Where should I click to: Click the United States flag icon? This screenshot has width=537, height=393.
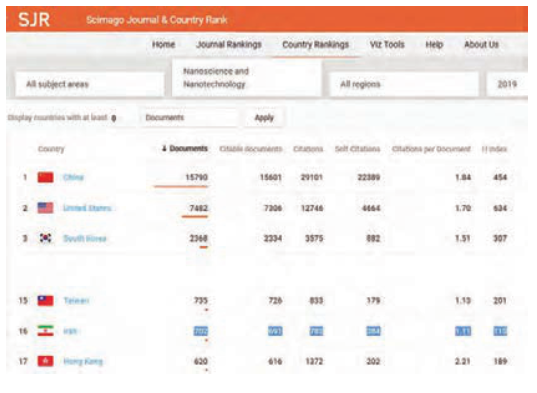(x=45, y=208)
